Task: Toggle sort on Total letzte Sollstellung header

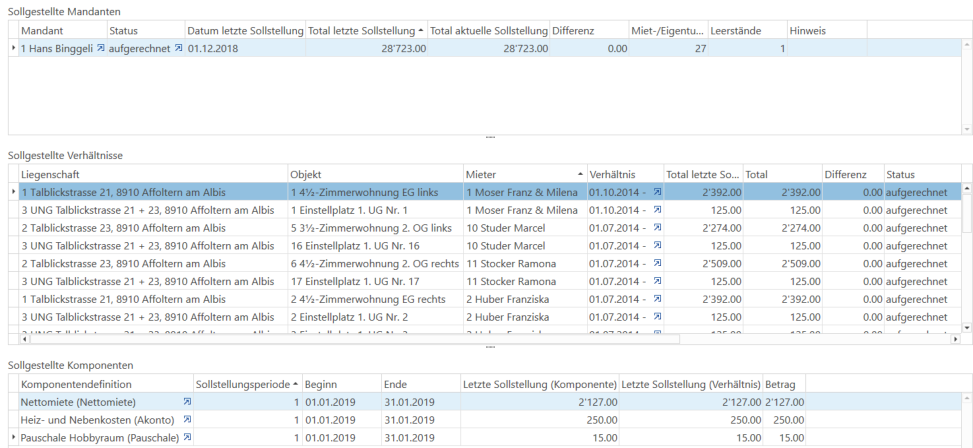Action: (x=367, y=30)
